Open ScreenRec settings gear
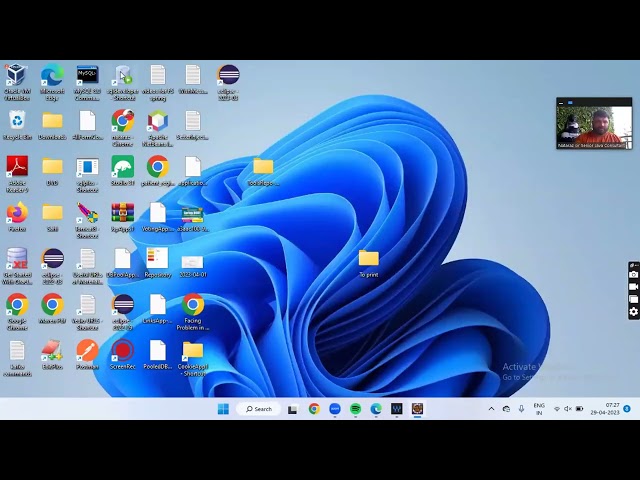This screenshot has width=640, height=480. [x=633, y=312]
